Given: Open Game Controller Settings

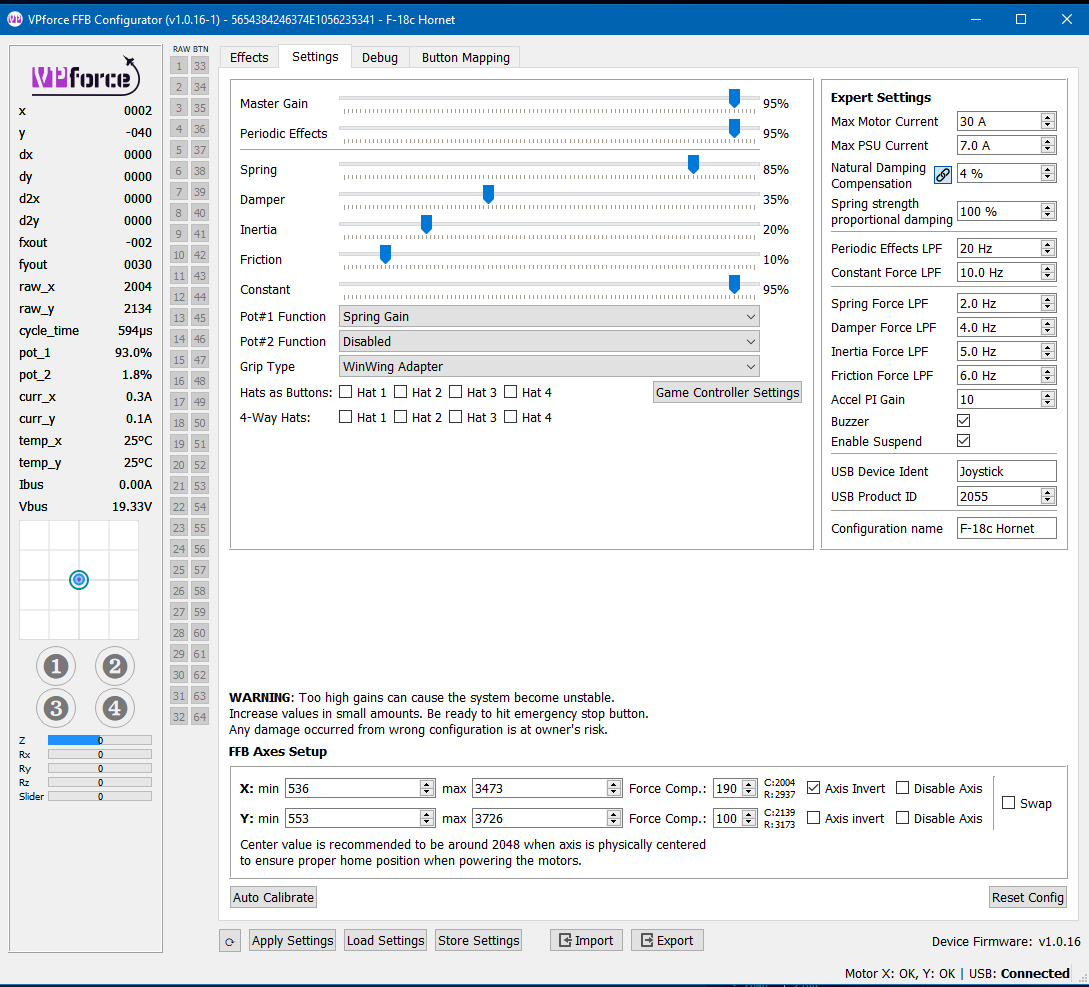Looking at the screenshot, I should point(727,393).
